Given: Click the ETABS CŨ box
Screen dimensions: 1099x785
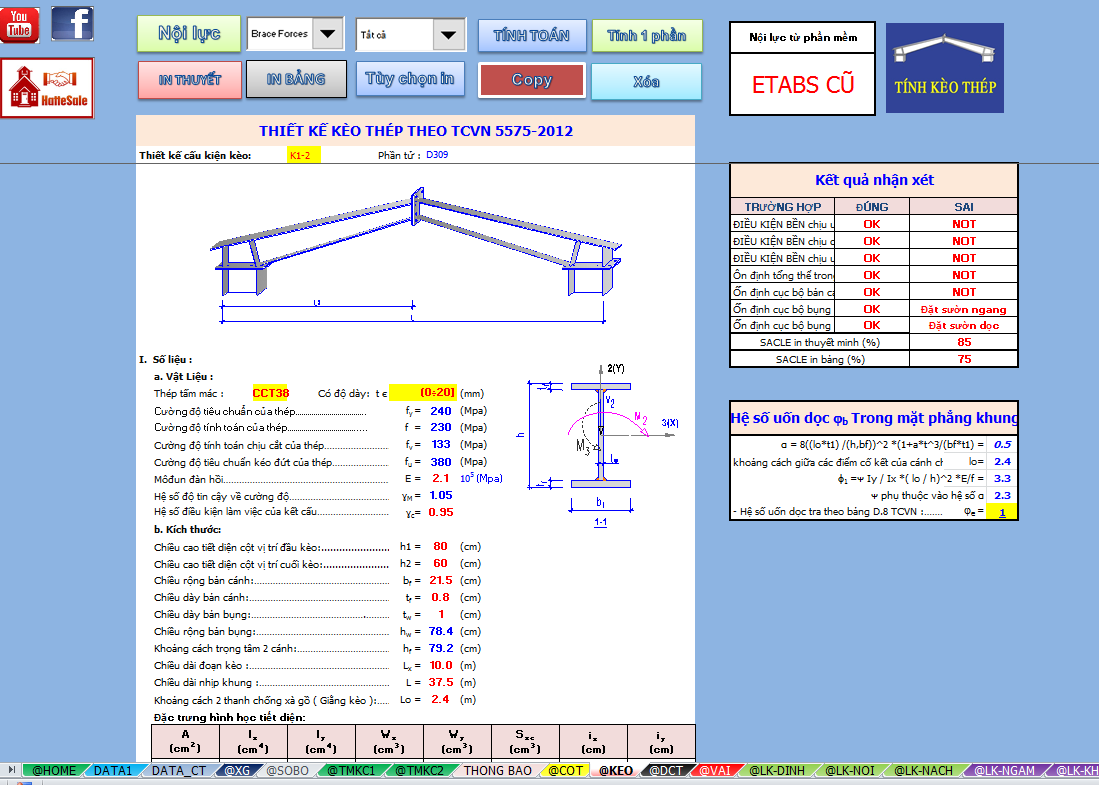Looking at the screenshot, I should tap(803, 84).
